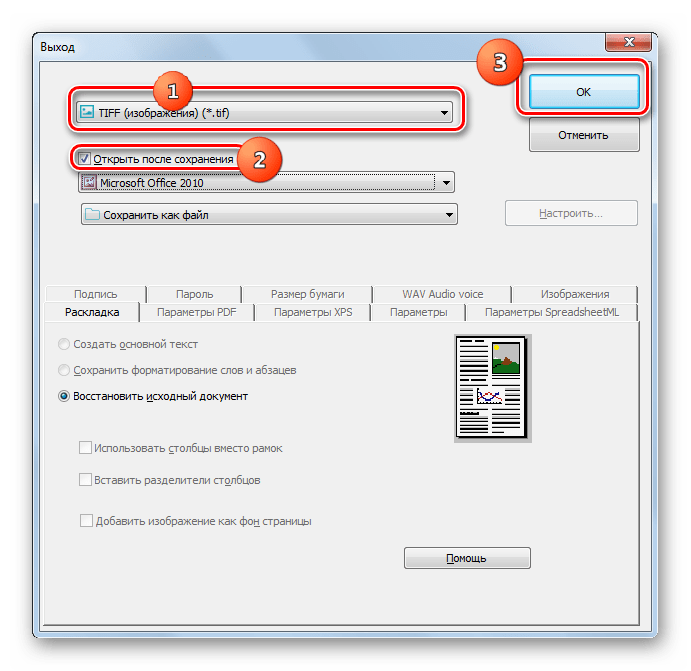Expand the TIFF output format dropdown
Image resolution: width=691 pixels, height=671 pixels.
(444, 113)
